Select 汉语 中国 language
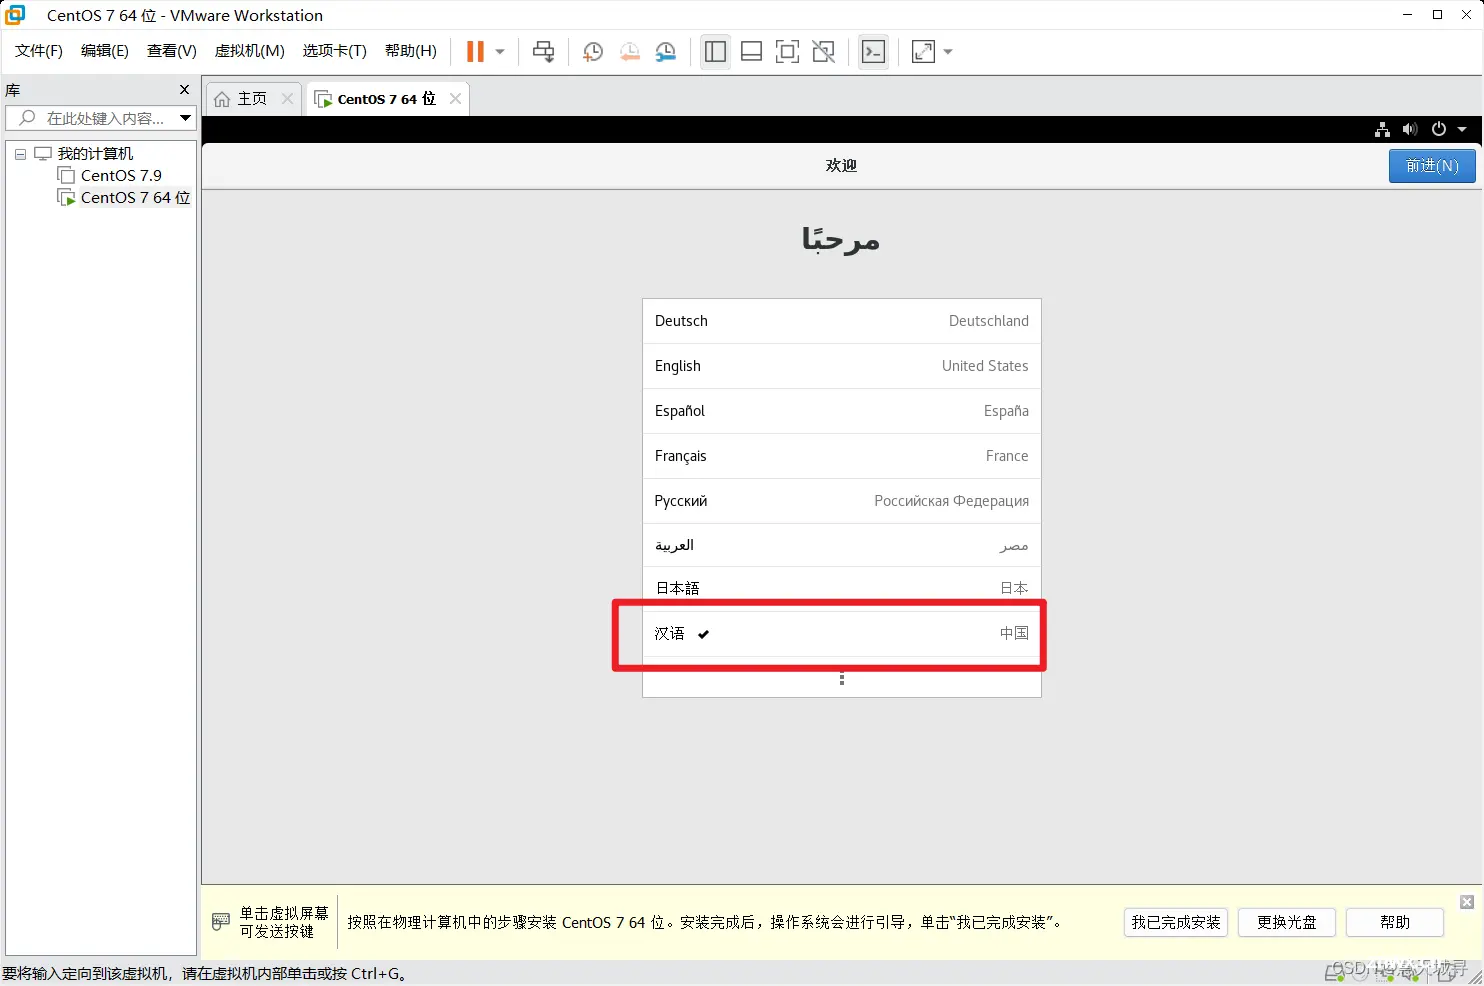Image resolution: width=1484 pixels, height=986 pixels. [842, 633]
